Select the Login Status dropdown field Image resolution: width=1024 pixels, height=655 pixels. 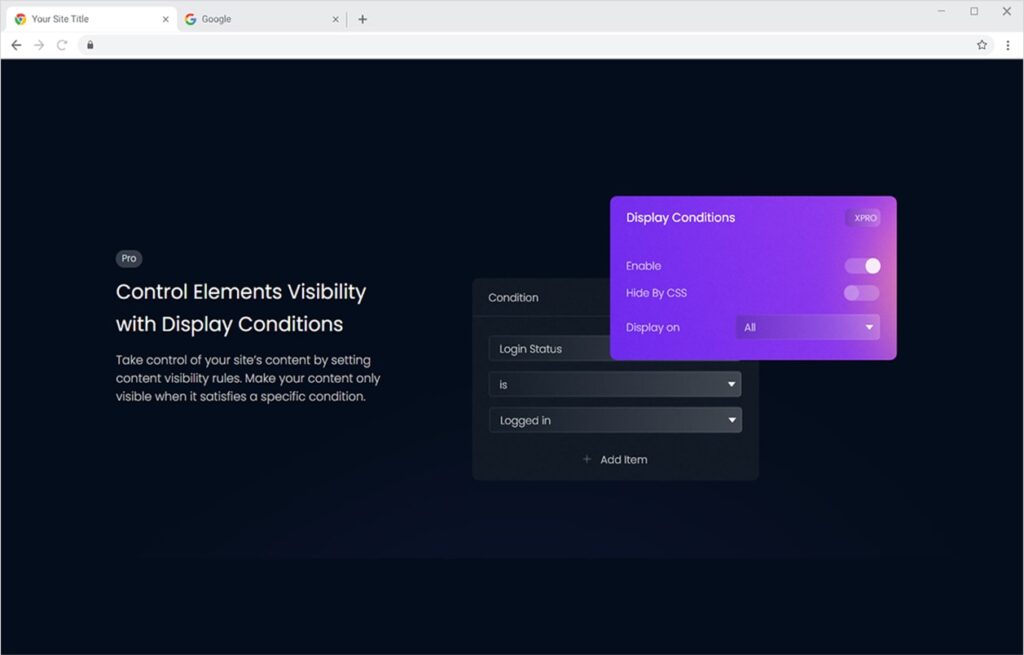(550, 349)
